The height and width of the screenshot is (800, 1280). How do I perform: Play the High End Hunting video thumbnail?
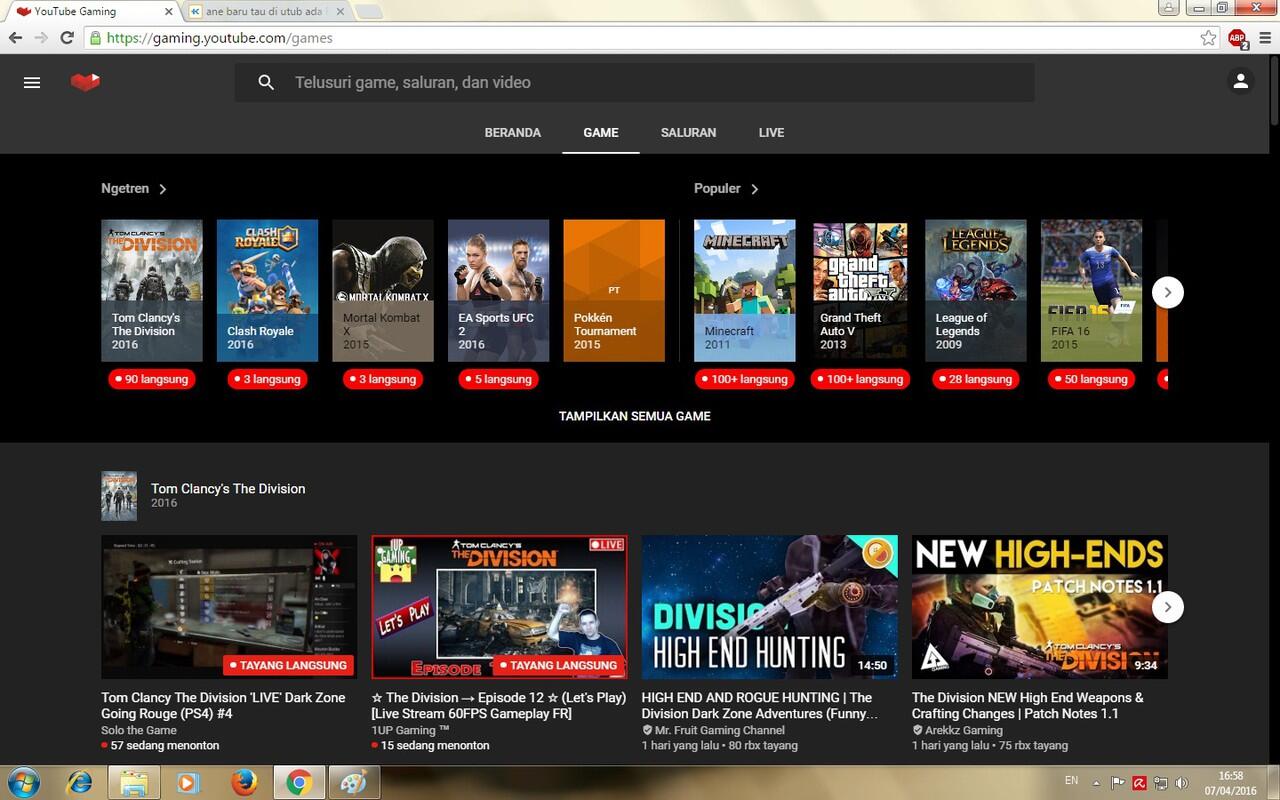[770, 607]
